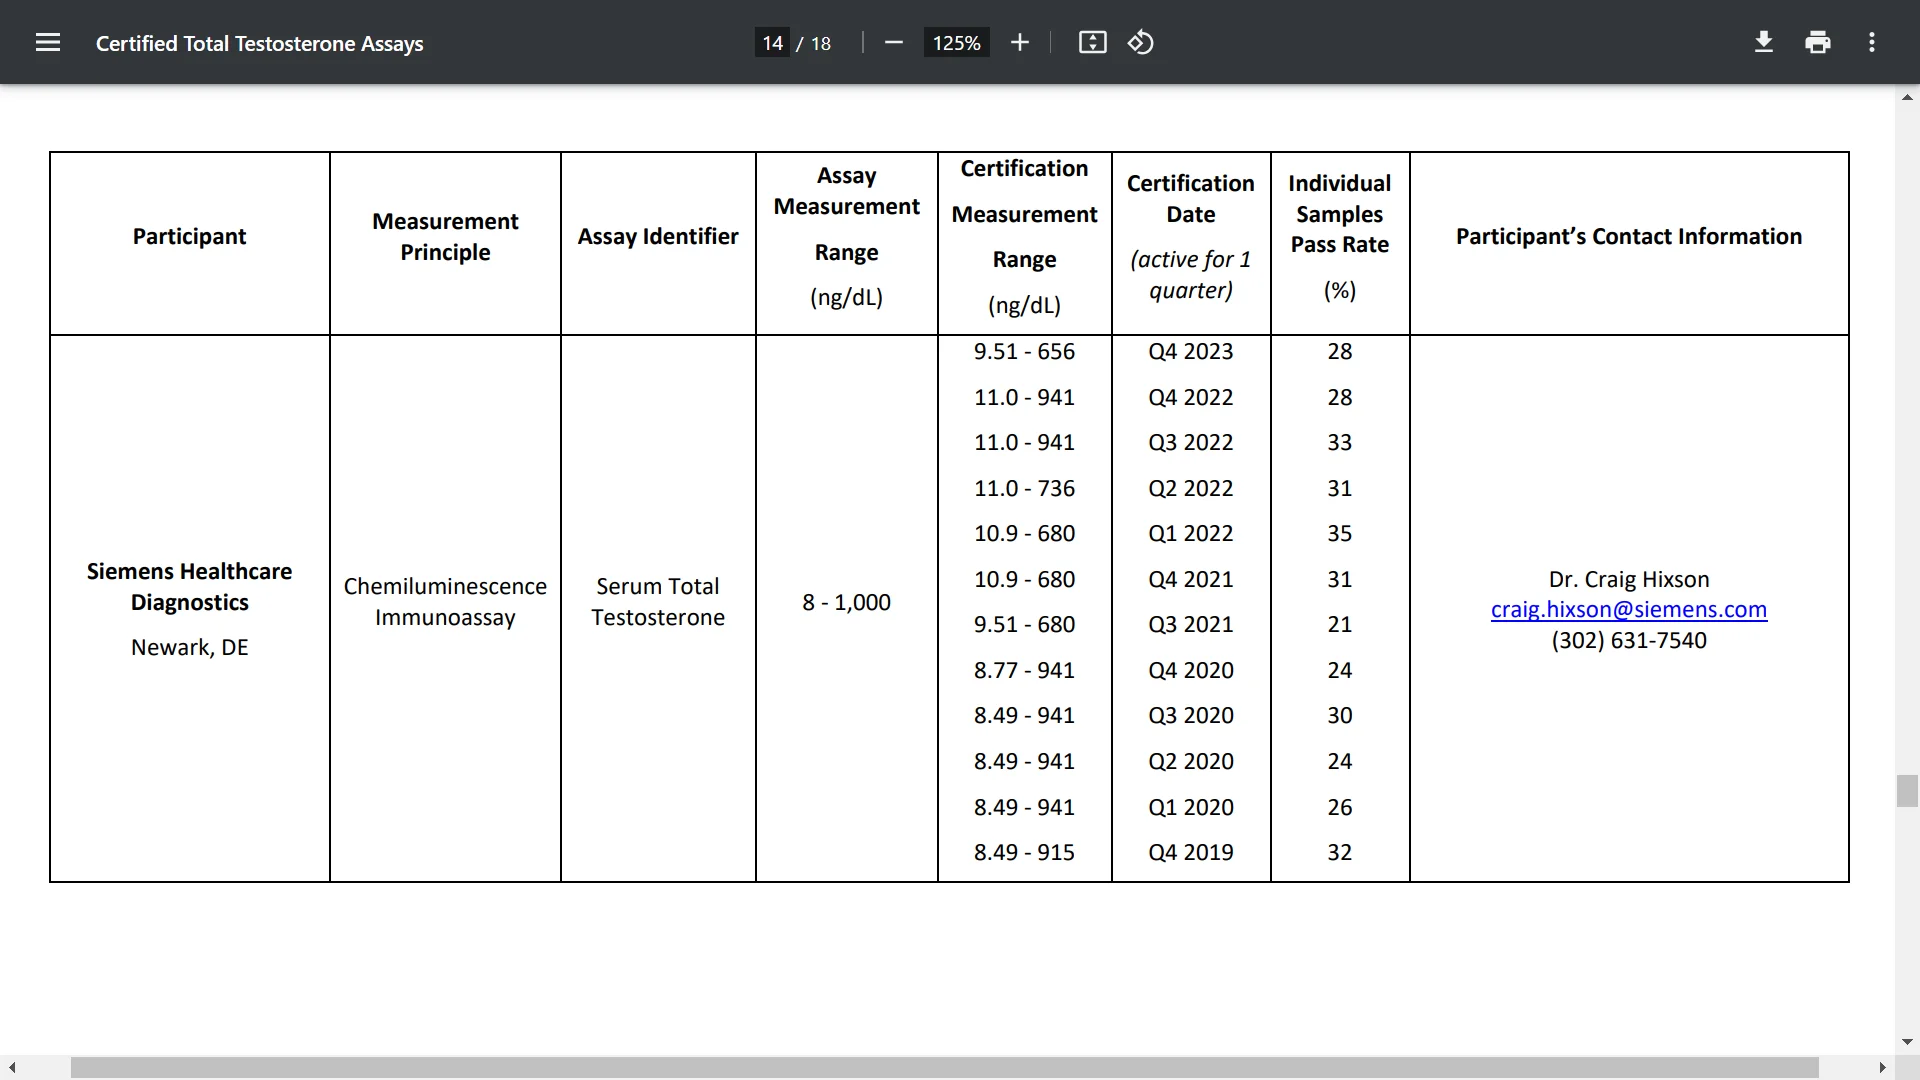Click the Newark, DE text

click(x=189, y=648)
